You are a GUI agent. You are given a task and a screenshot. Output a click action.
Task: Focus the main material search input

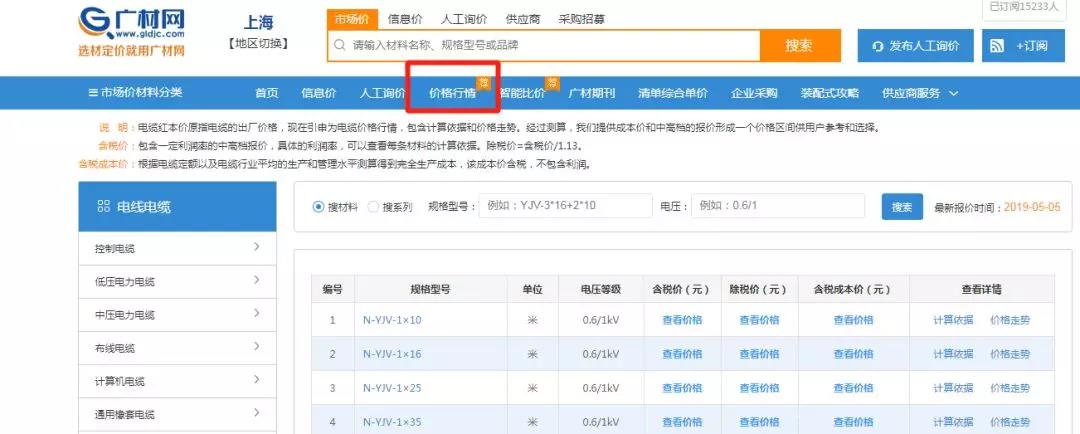tap(544, 45)
